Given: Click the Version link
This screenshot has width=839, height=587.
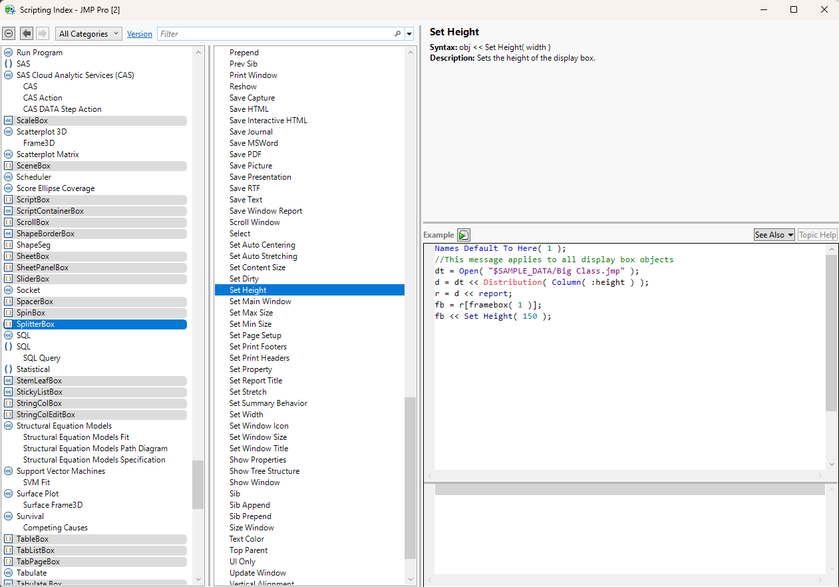Looking at the screenshot, I should 140,34.
